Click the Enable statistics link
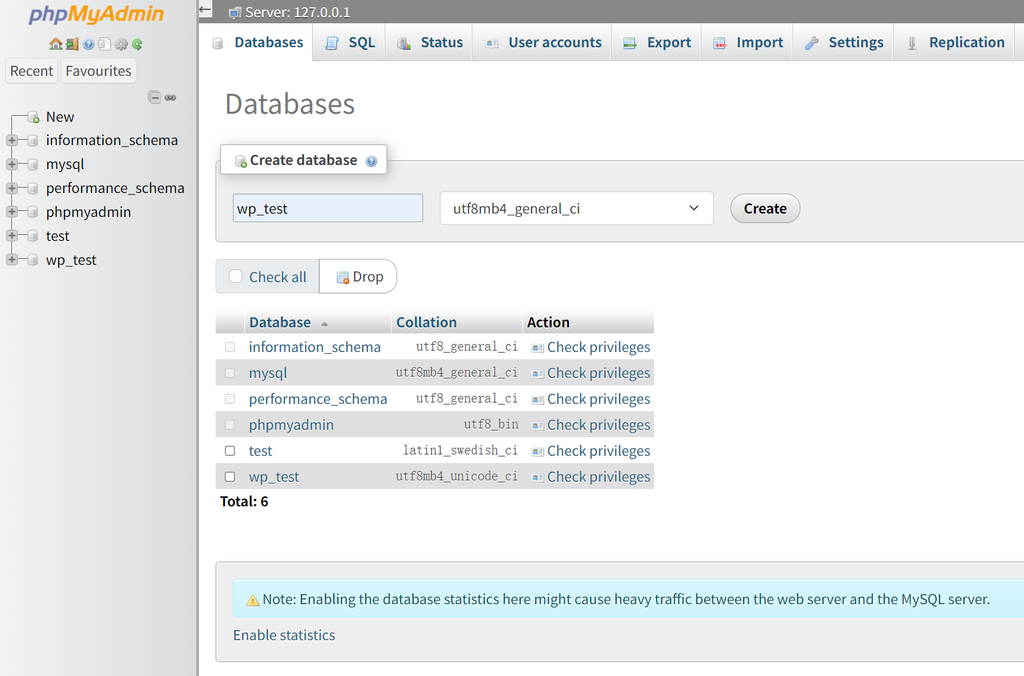Image resolution: width=1024 pixels, height=676 pixels. 284,635
